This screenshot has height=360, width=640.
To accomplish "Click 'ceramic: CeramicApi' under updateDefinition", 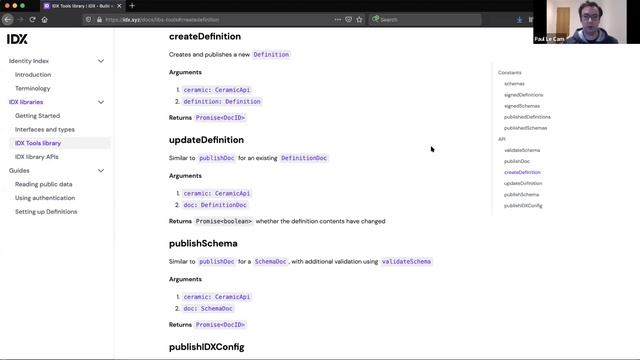I will [217, 193].
